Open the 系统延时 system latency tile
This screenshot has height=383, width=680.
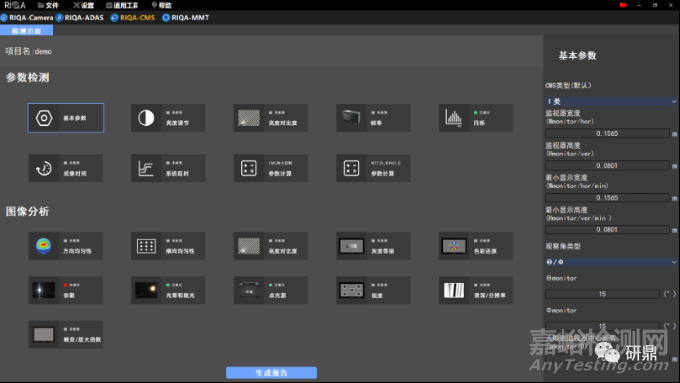(168, 168)
